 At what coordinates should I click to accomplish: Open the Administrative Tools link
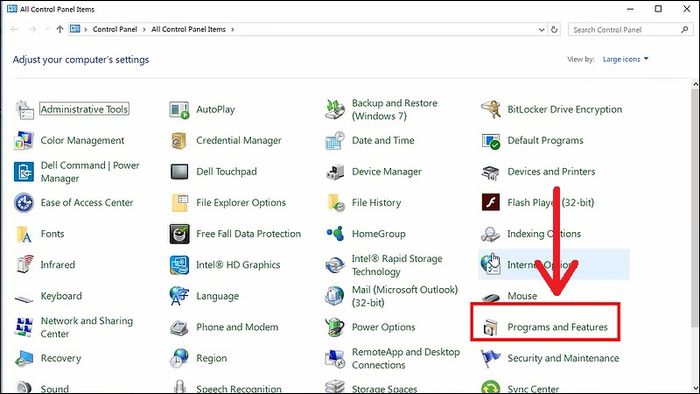[x=84, y=109]
